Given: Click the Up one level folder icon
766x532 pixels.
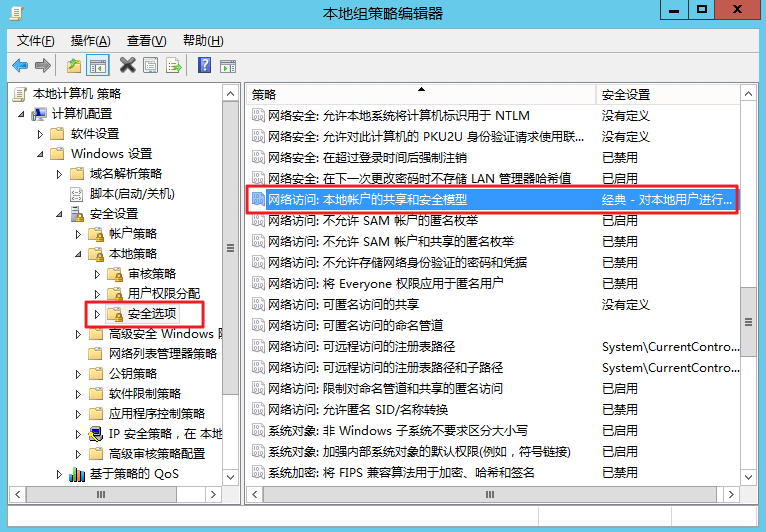Looking at the screenshot, I should 74,65.
